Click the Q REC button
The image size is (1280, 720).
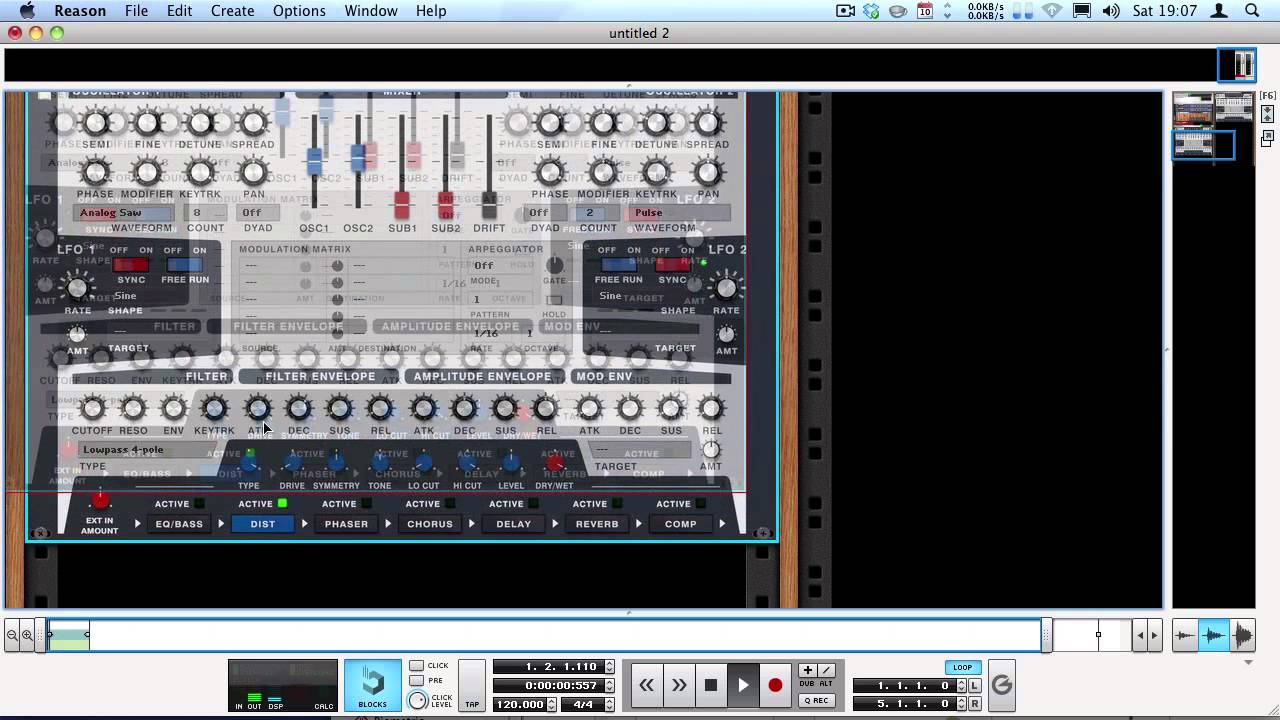[x=816, y=700]
